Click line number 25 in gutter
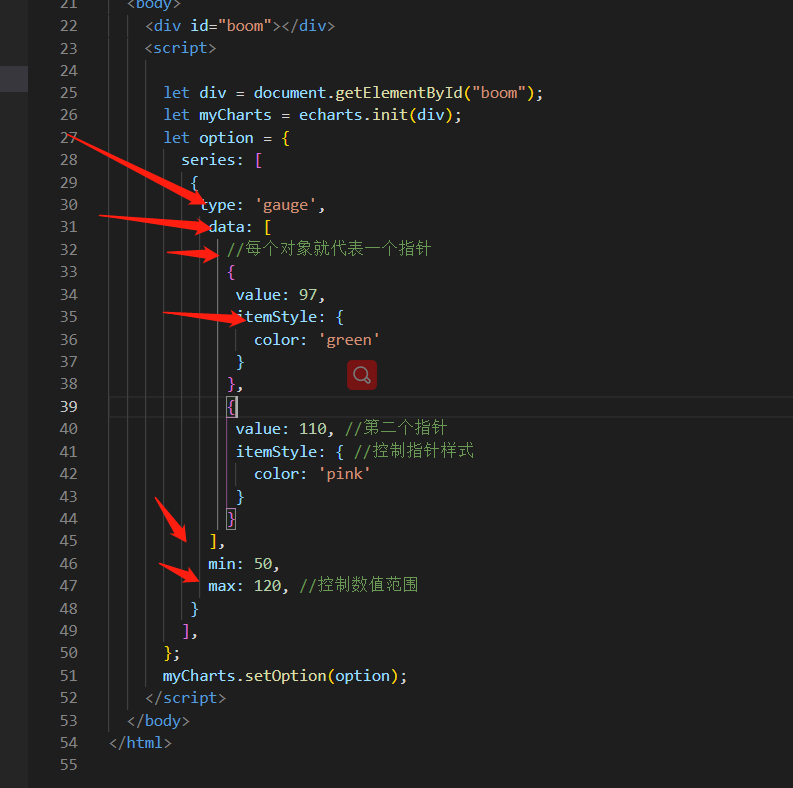Image resolution: width=793 pixels, height=788 pixels. 69,93
